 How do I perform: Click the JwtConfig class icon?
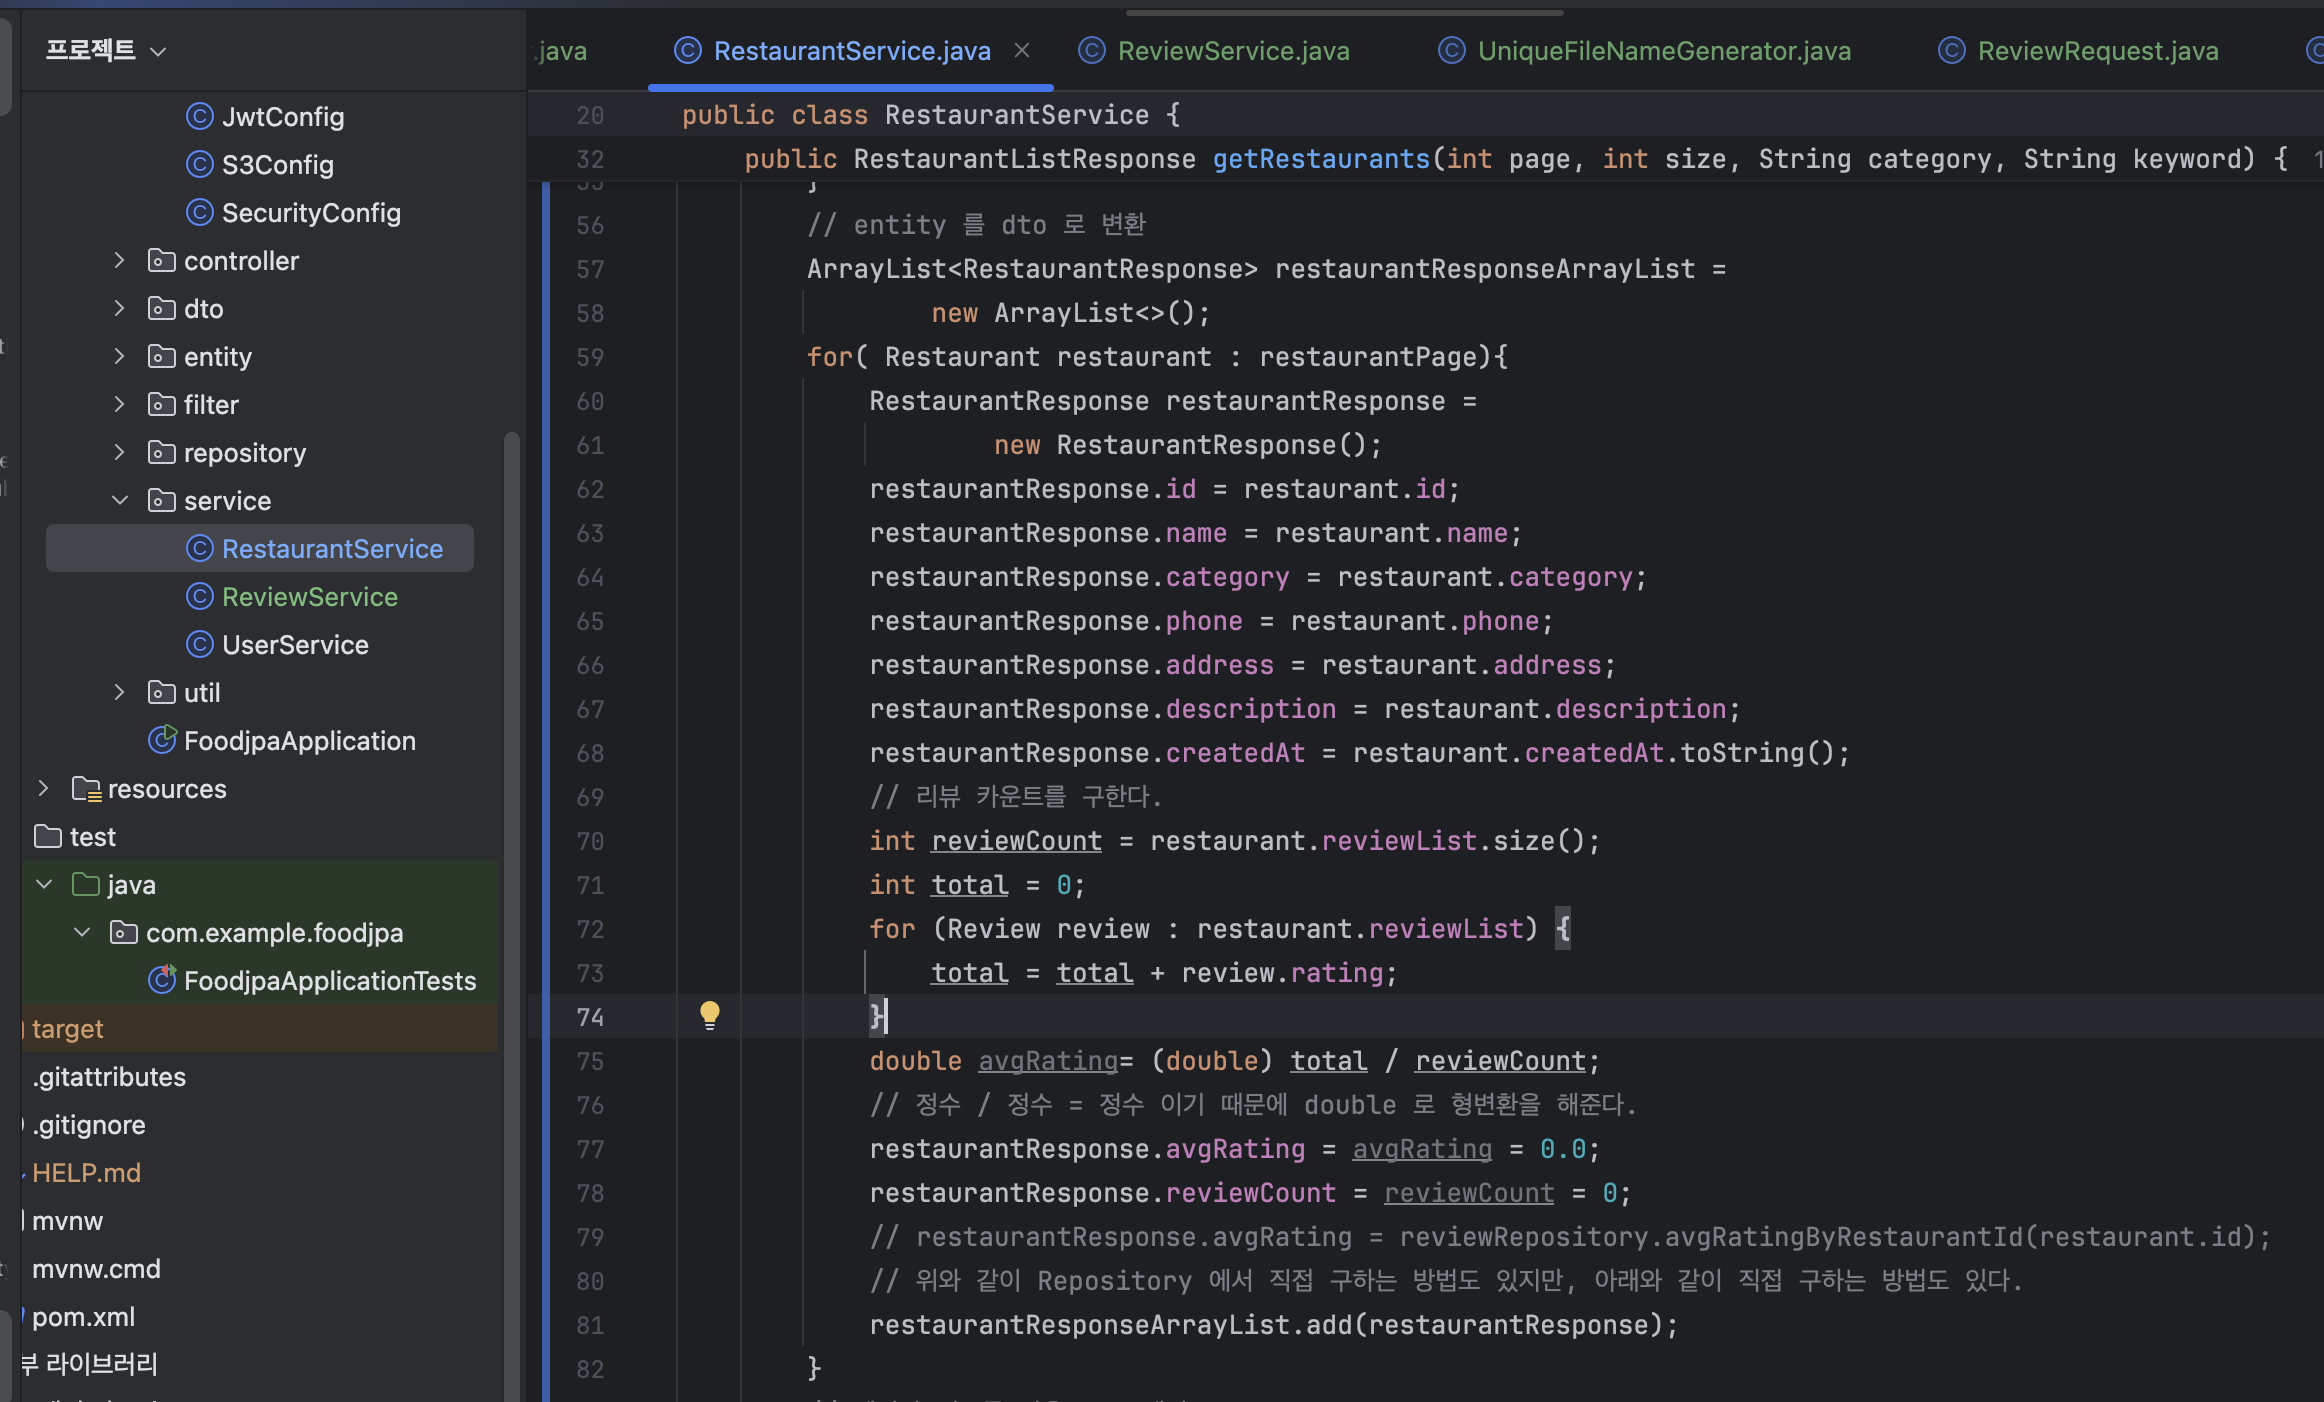coord(200,117)
